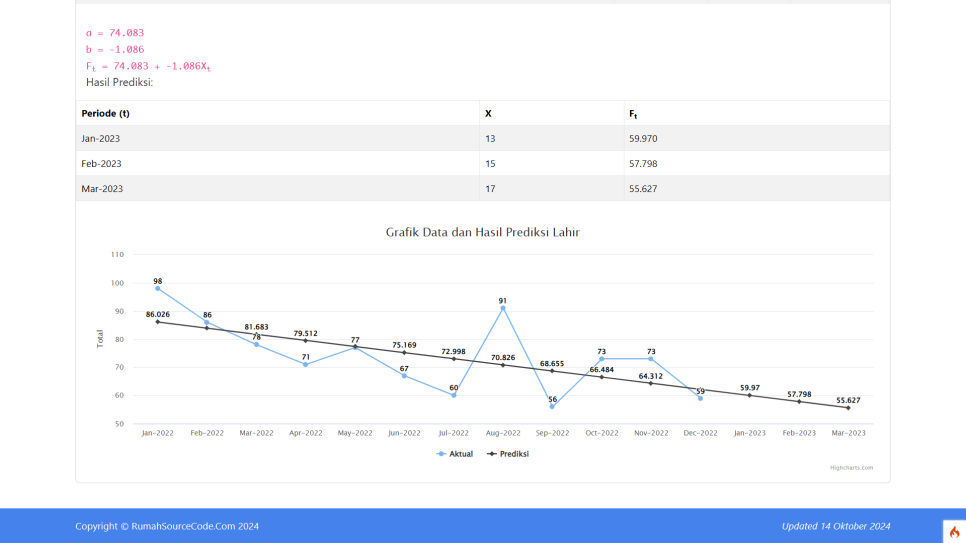Click the Jan-2022 Aktual data point 98
The image size is (966, 543).
[x=158, y=288]
